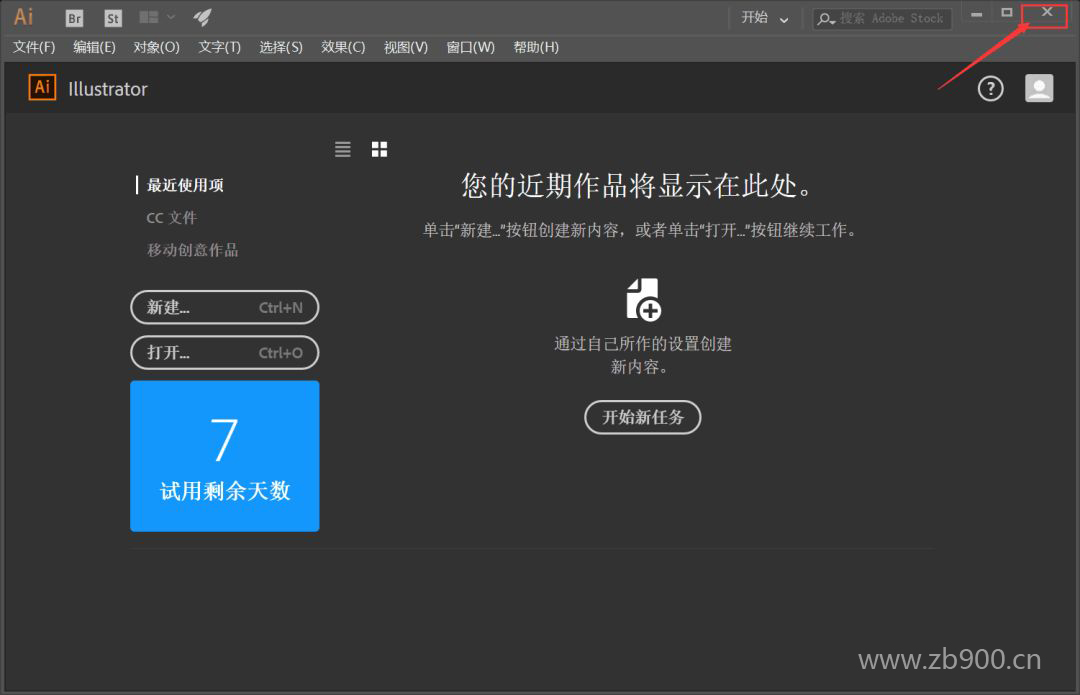The width and height of the screenshot is (1080, 695).
Task: Click the rocket GPU performance icon
Action: point(202,17)
